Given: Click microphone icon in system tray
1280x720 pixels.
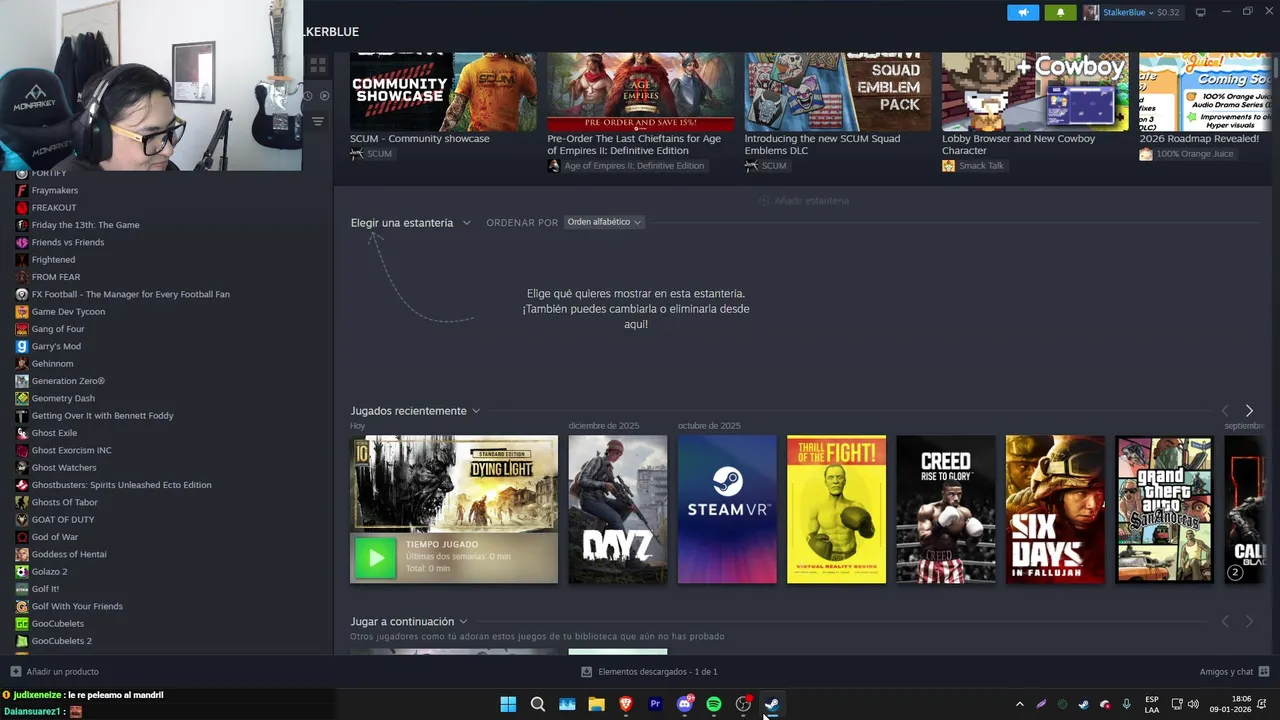Looking at the screenshot, I should [1126, 704].
